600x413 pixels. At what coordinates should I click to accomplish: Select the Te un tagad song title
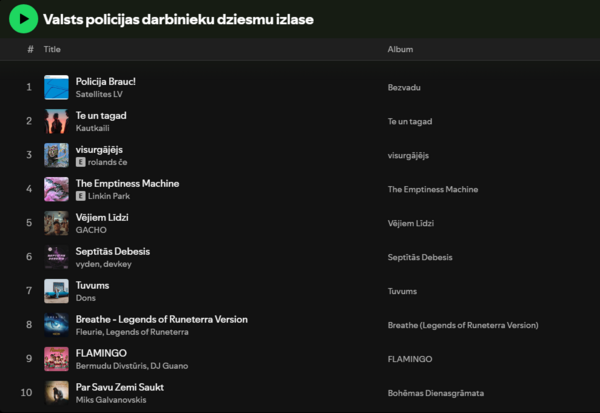click(x=101, y=116)
